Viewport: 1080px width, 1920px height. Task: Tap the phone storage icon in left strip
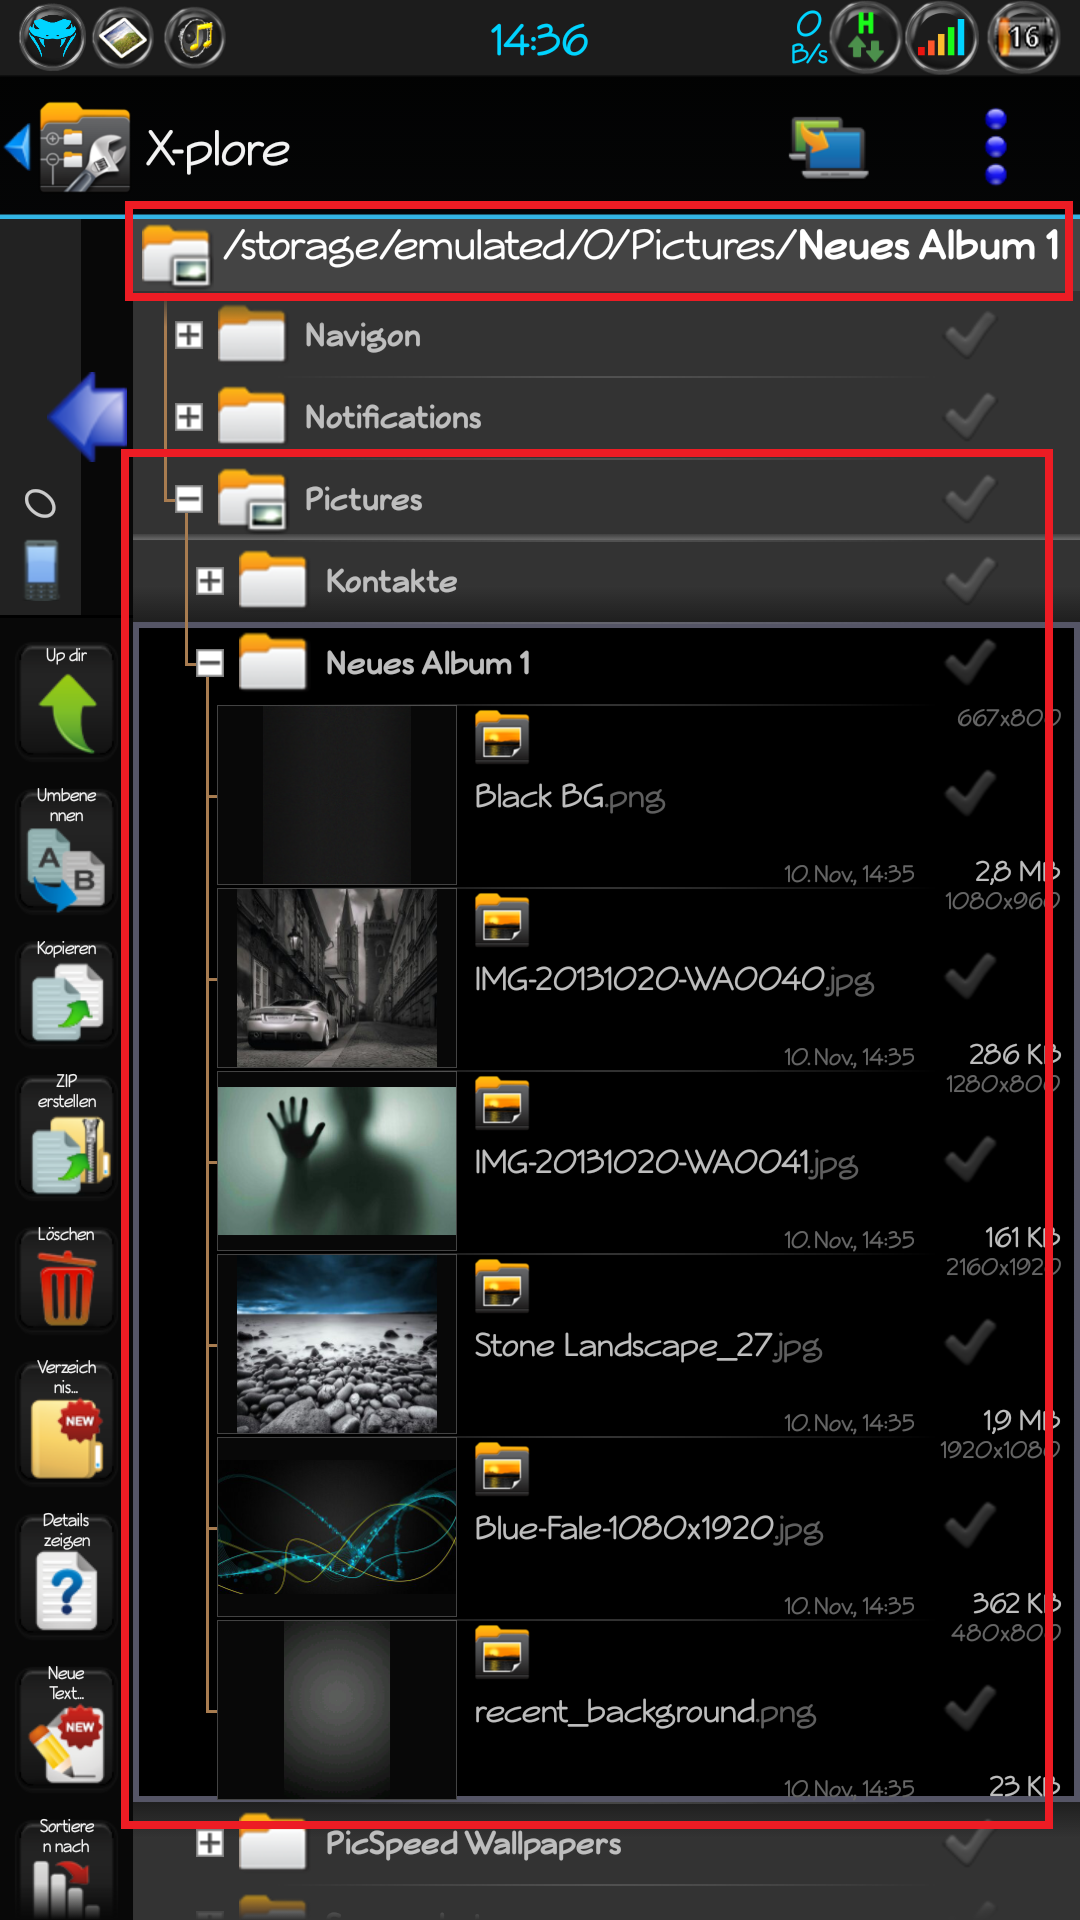tap(41, 569)
